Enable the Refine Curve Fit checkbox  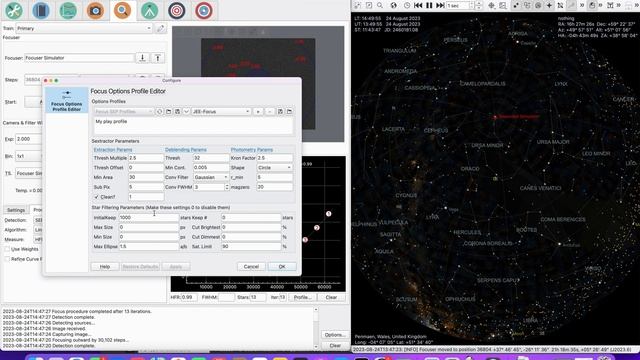[7, 259]
